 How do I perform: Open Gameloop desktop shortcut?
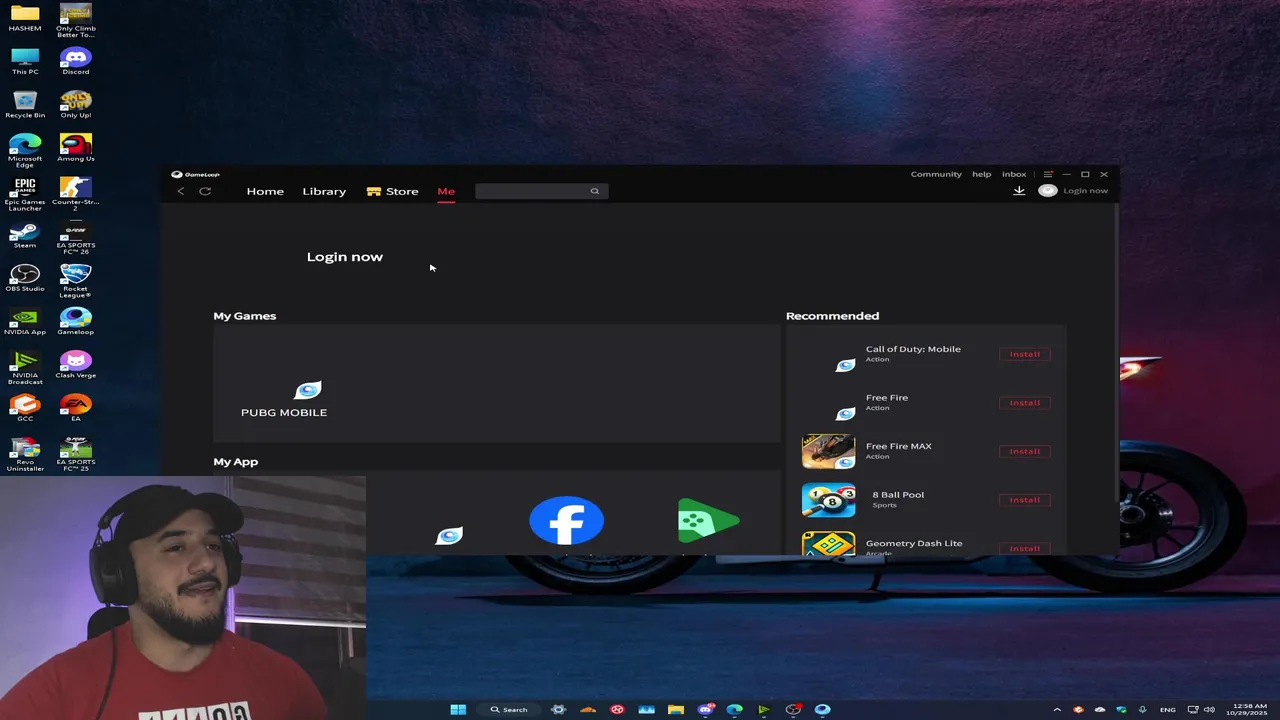75,322
